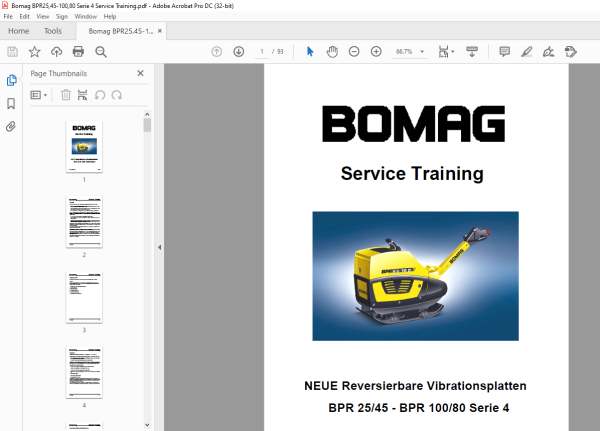Screen dimensions: 600x431
Task: Click the scrolling mode icon
Action: pyautogui.click(x=472, y=52)
